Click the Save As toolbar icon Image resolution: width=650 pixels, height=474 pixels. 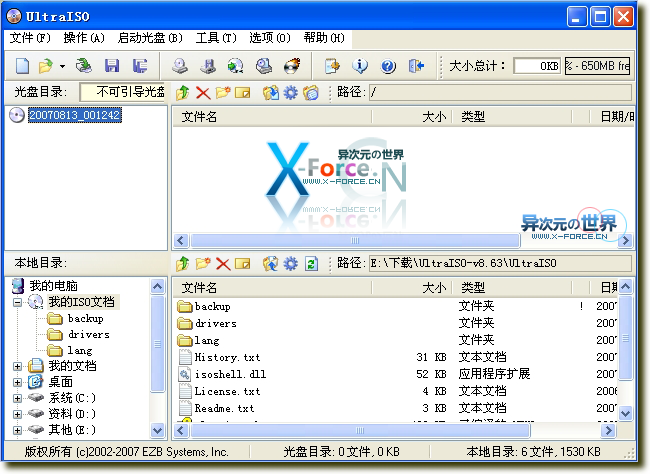pyautogui.click(x=140, y=66)
